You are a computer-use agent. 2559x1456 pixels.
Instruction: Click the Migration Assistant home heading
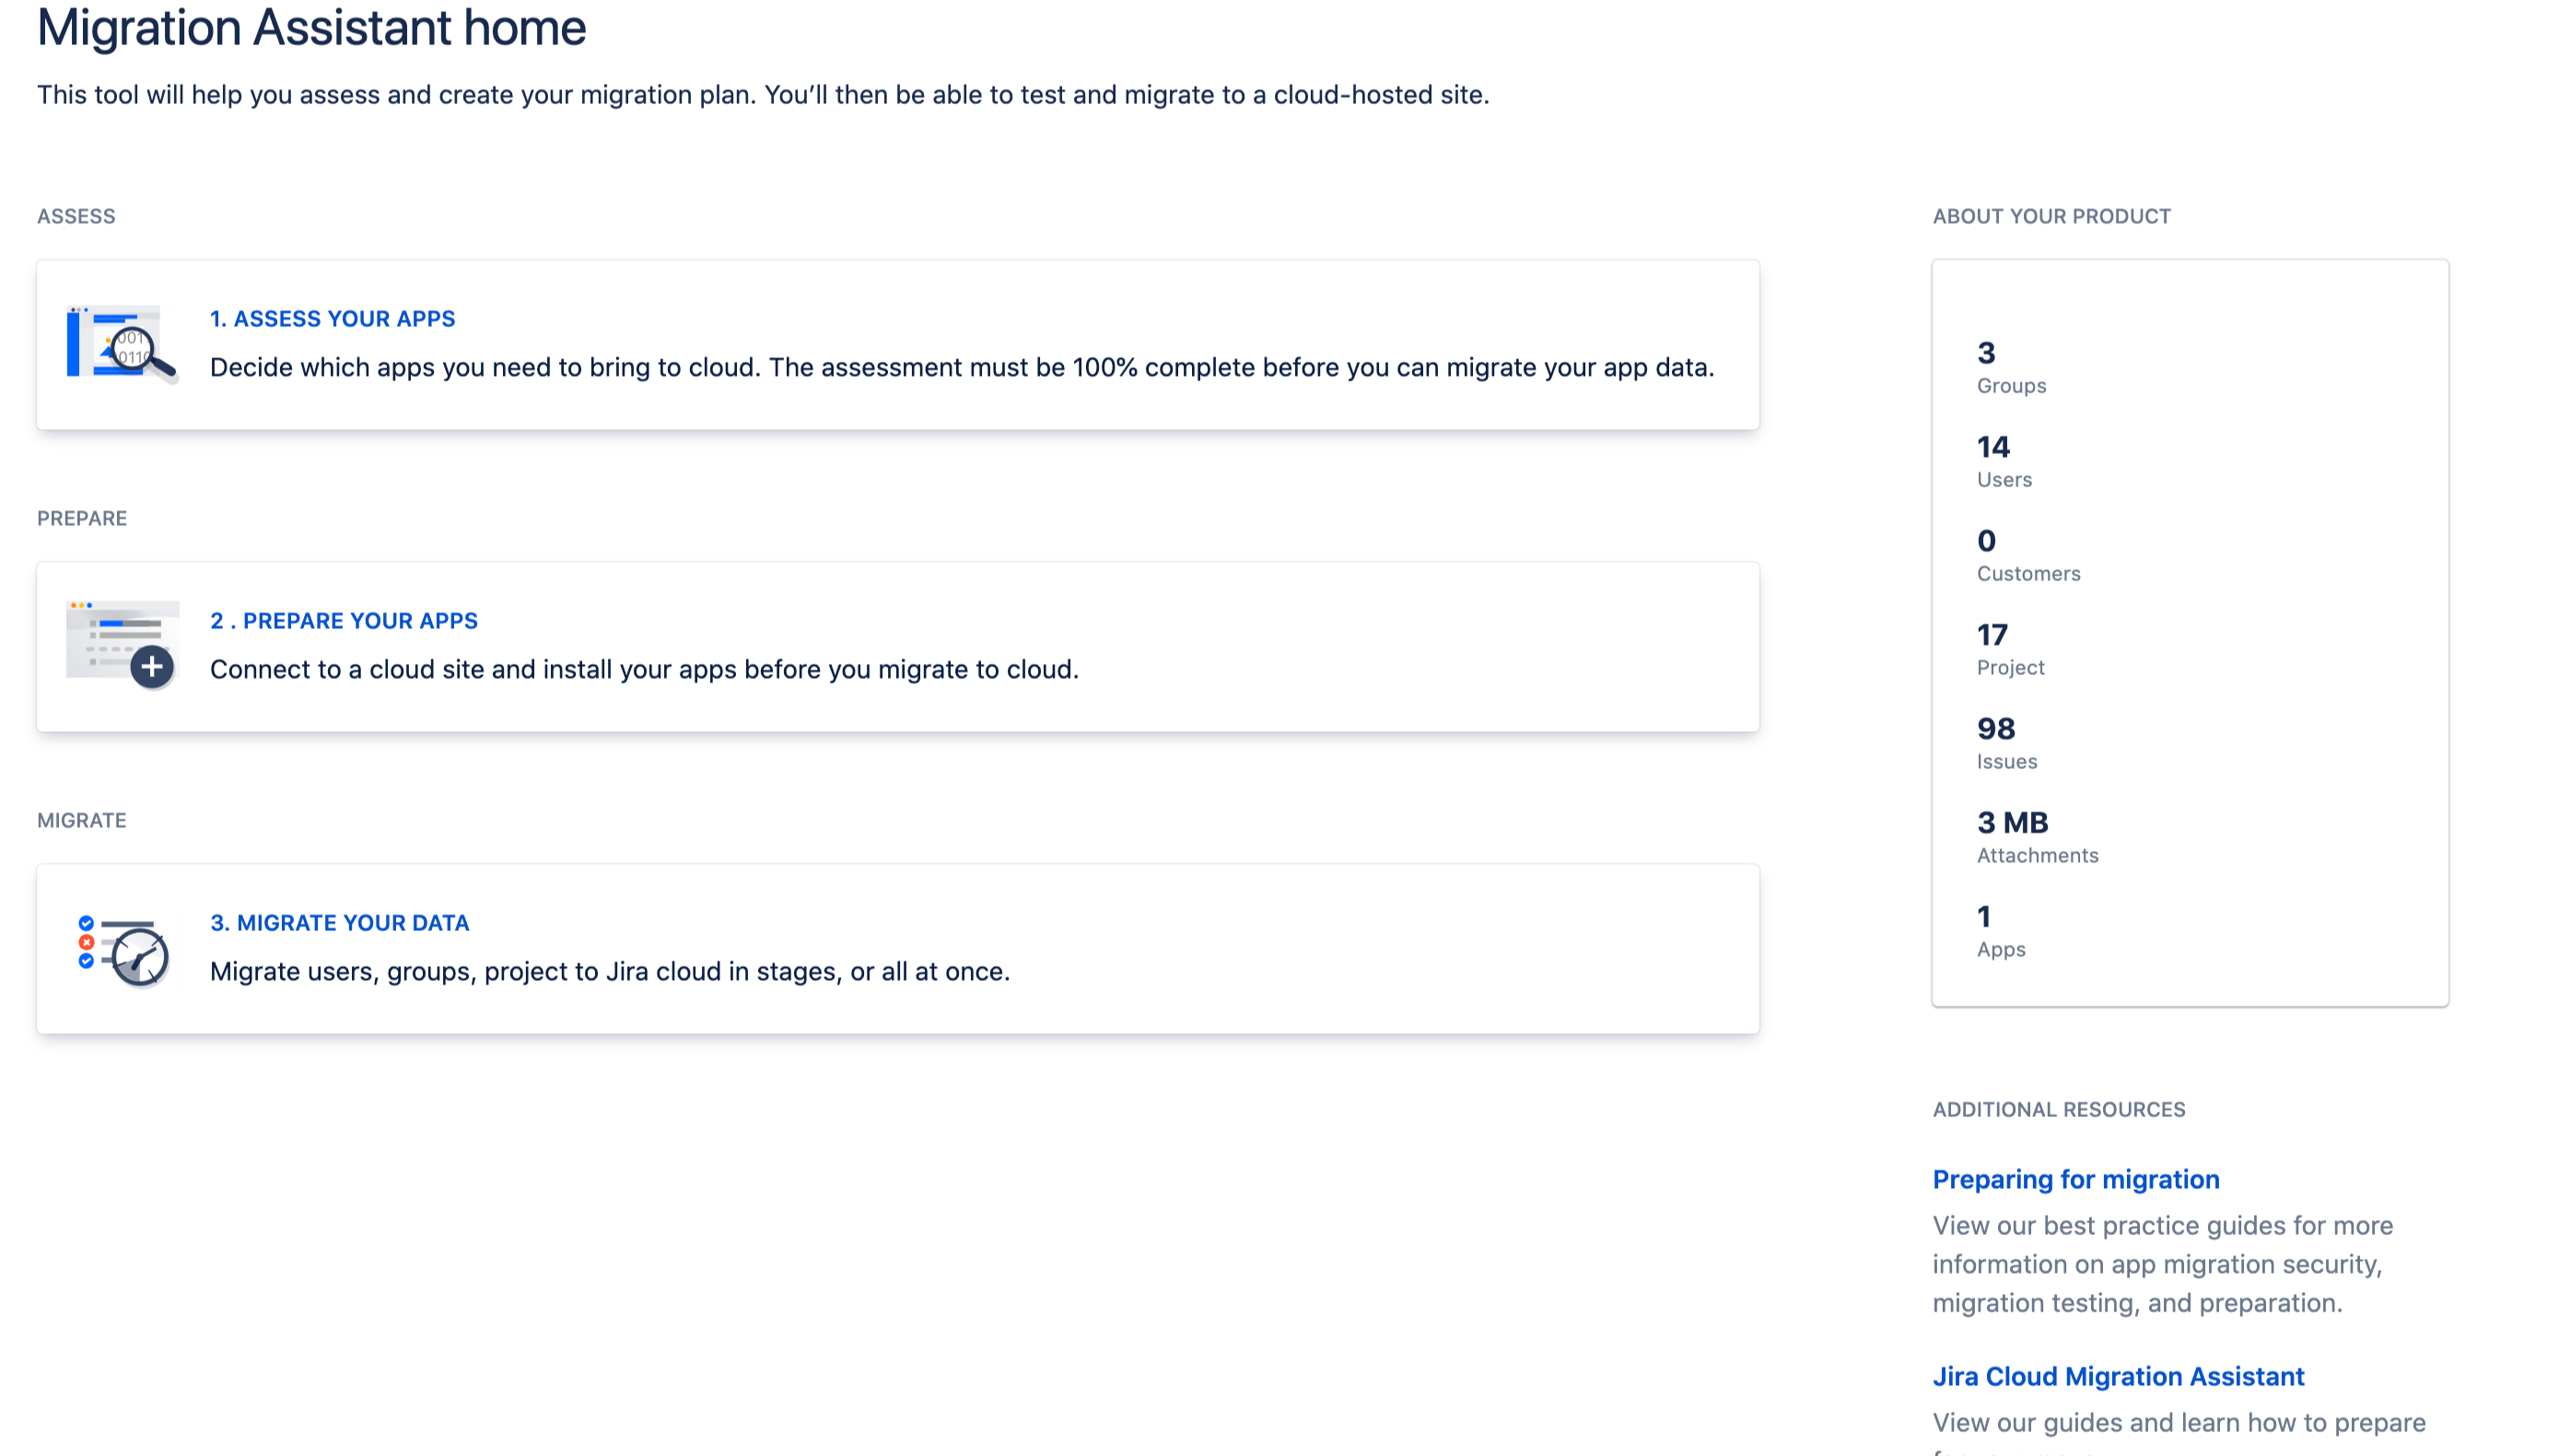tap(311, 27)
